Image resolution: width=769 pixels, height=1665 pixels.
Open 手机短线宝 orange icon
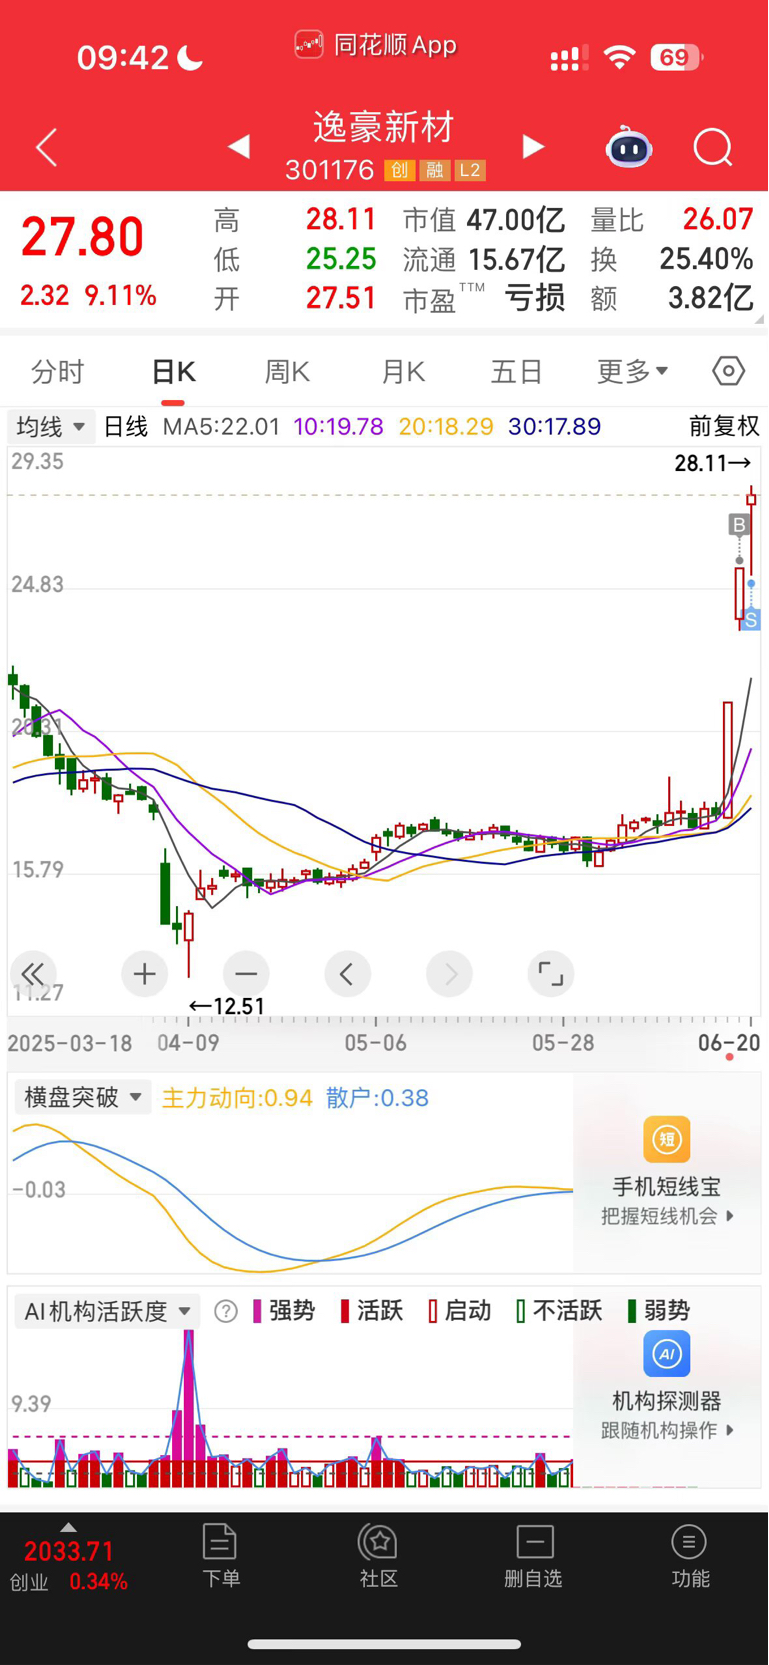click(x=666, y=1139)
